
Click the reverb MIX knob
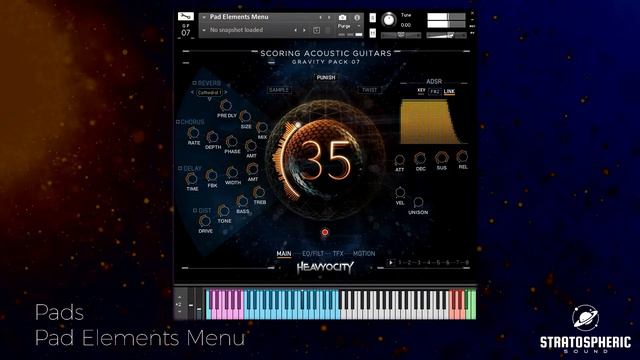pyautogui.click(x=262, y=127)
